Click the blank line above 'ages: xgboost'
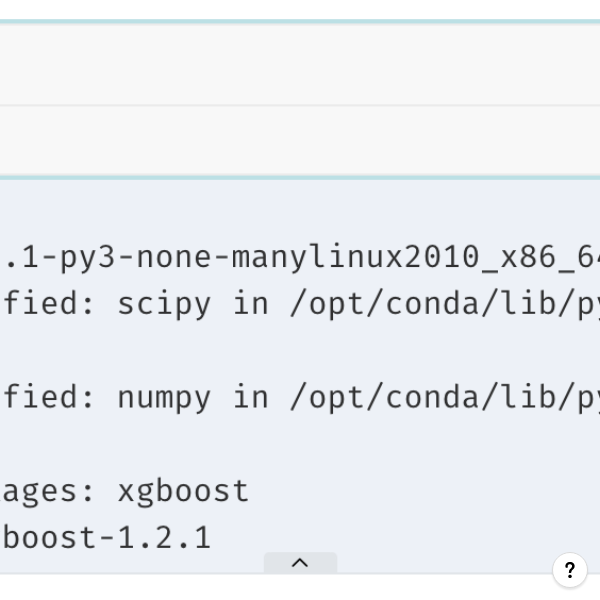This screenshot has width=600, height=600. pyautogui.click(x=300, y=445)
